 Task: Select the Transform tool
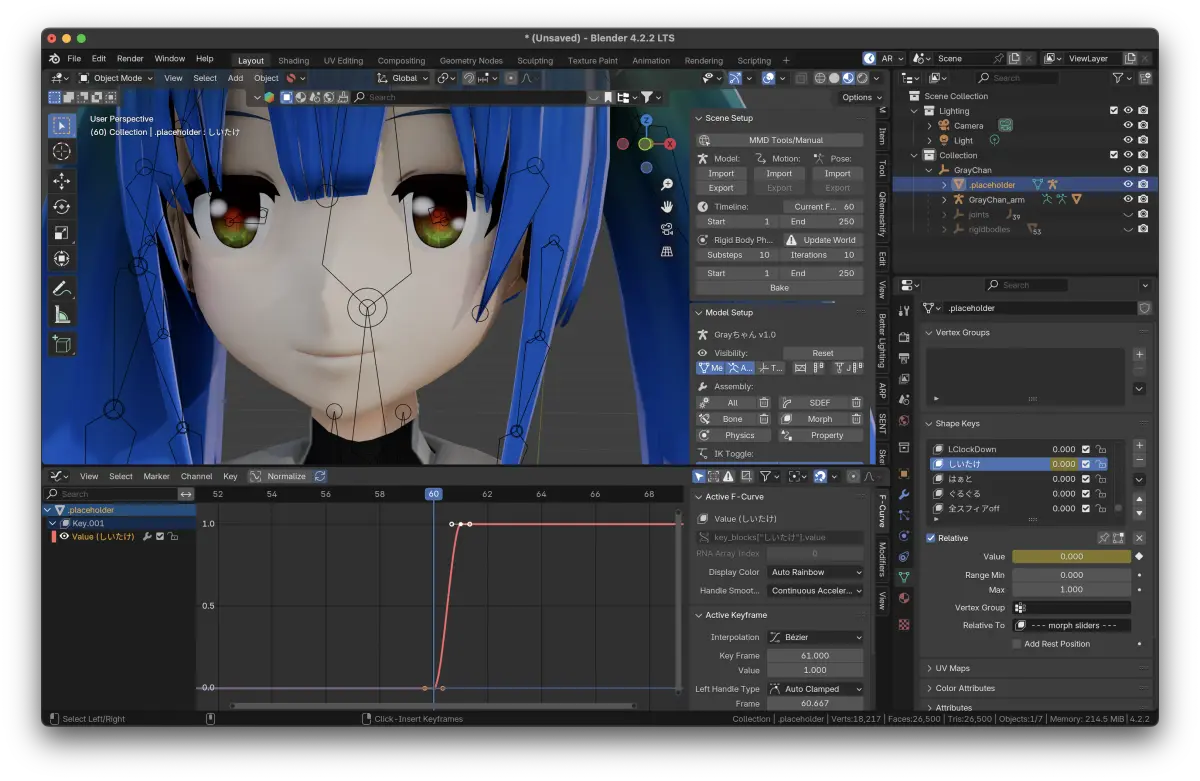(62, 259)
